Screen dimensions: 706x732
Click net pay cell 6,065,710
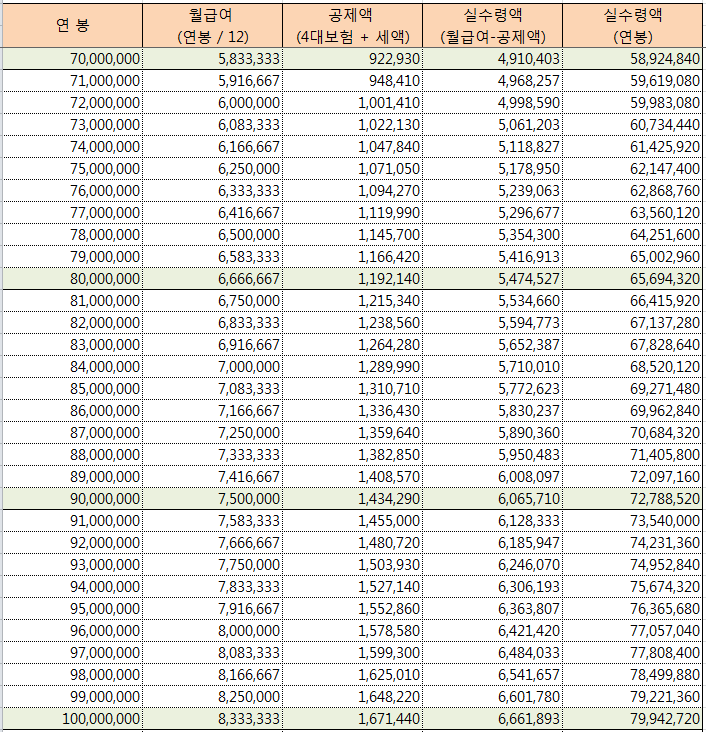pyautogui.click(x=493, y=499)
